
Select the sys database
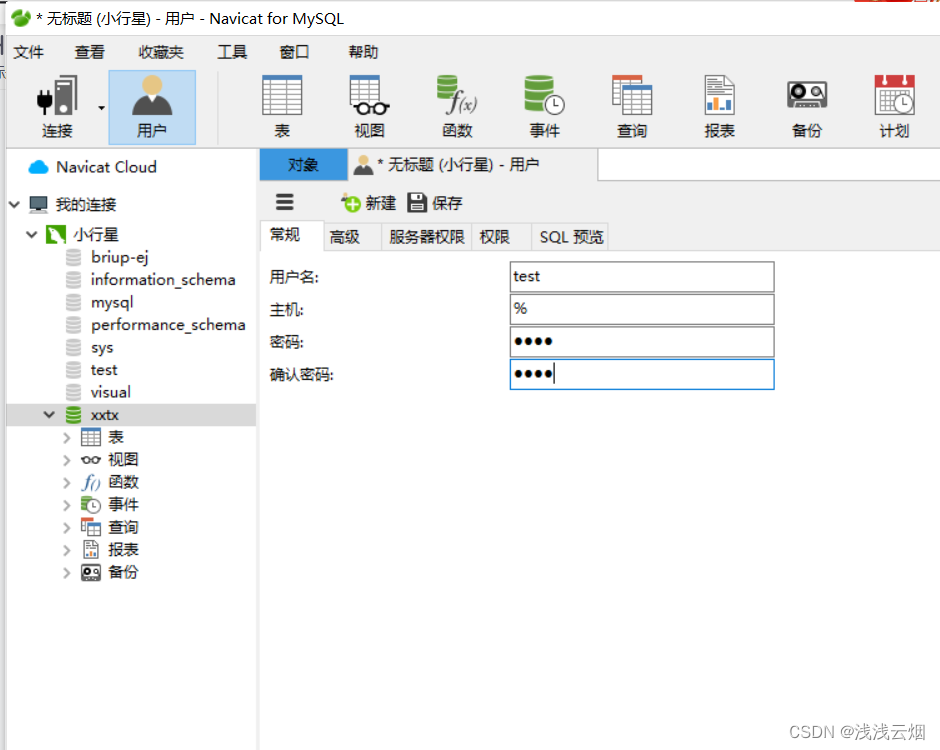click(x=102, y=348)
